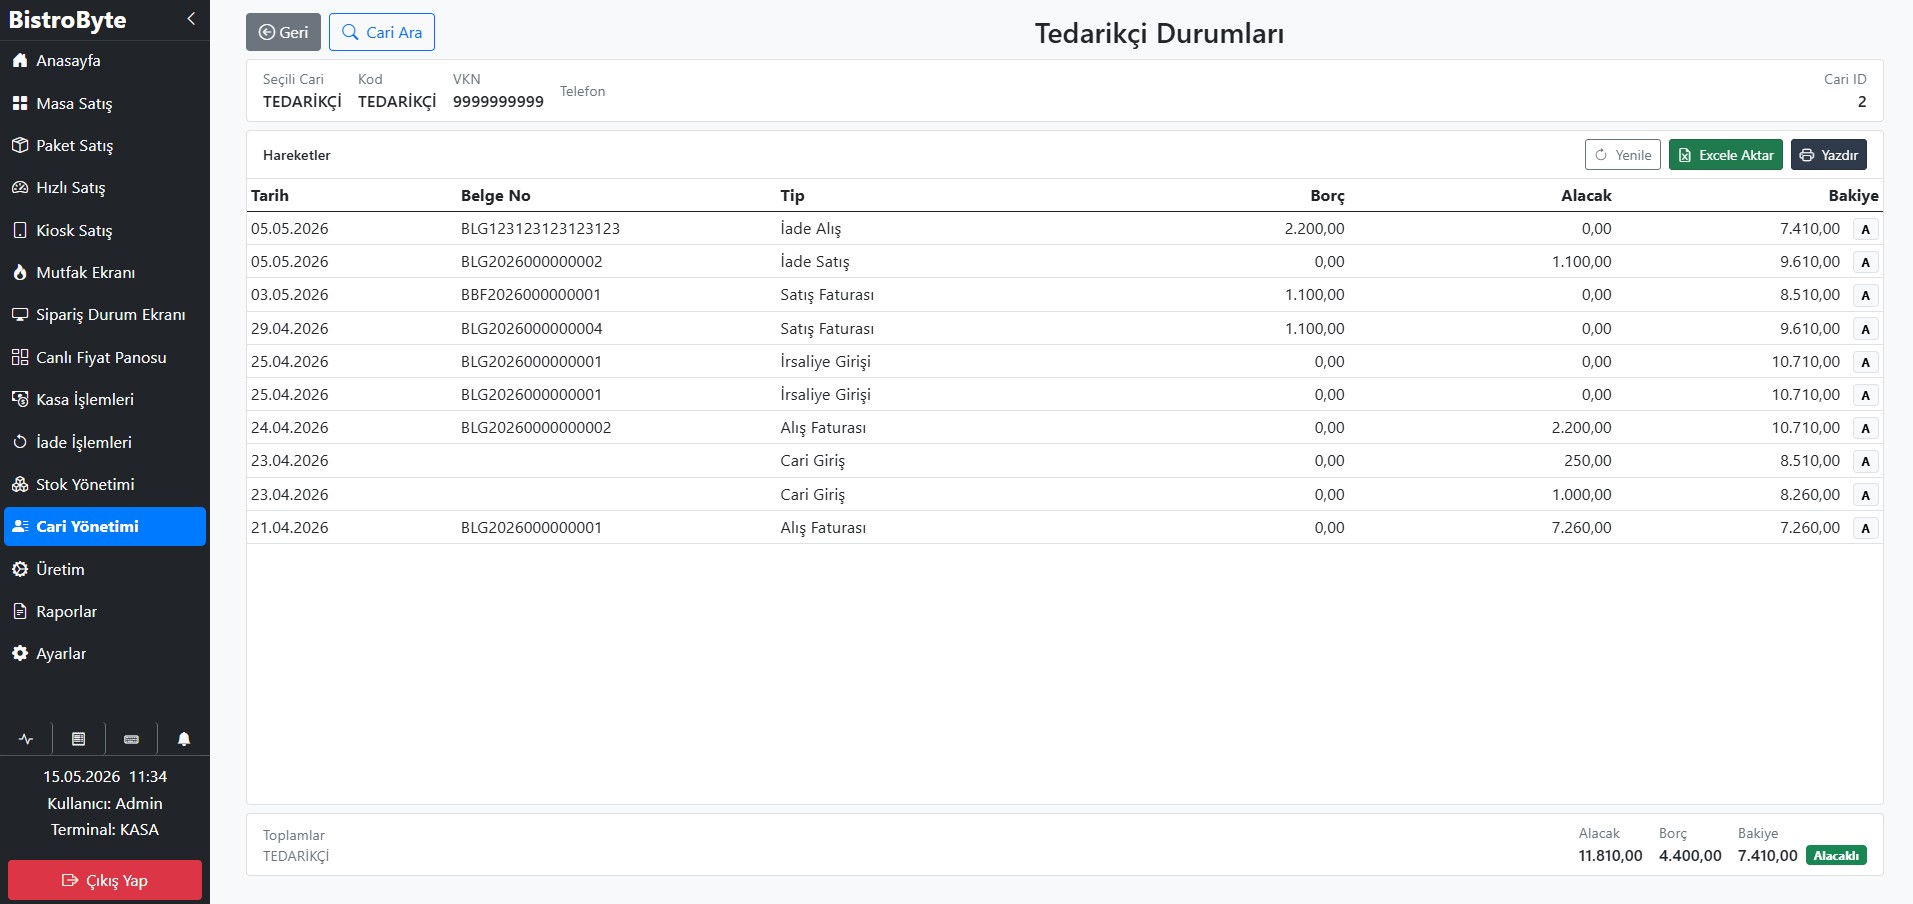Go to Masa Satış menu
Image resolution: width=1913 pixels, height=904 pixels.
105,103
